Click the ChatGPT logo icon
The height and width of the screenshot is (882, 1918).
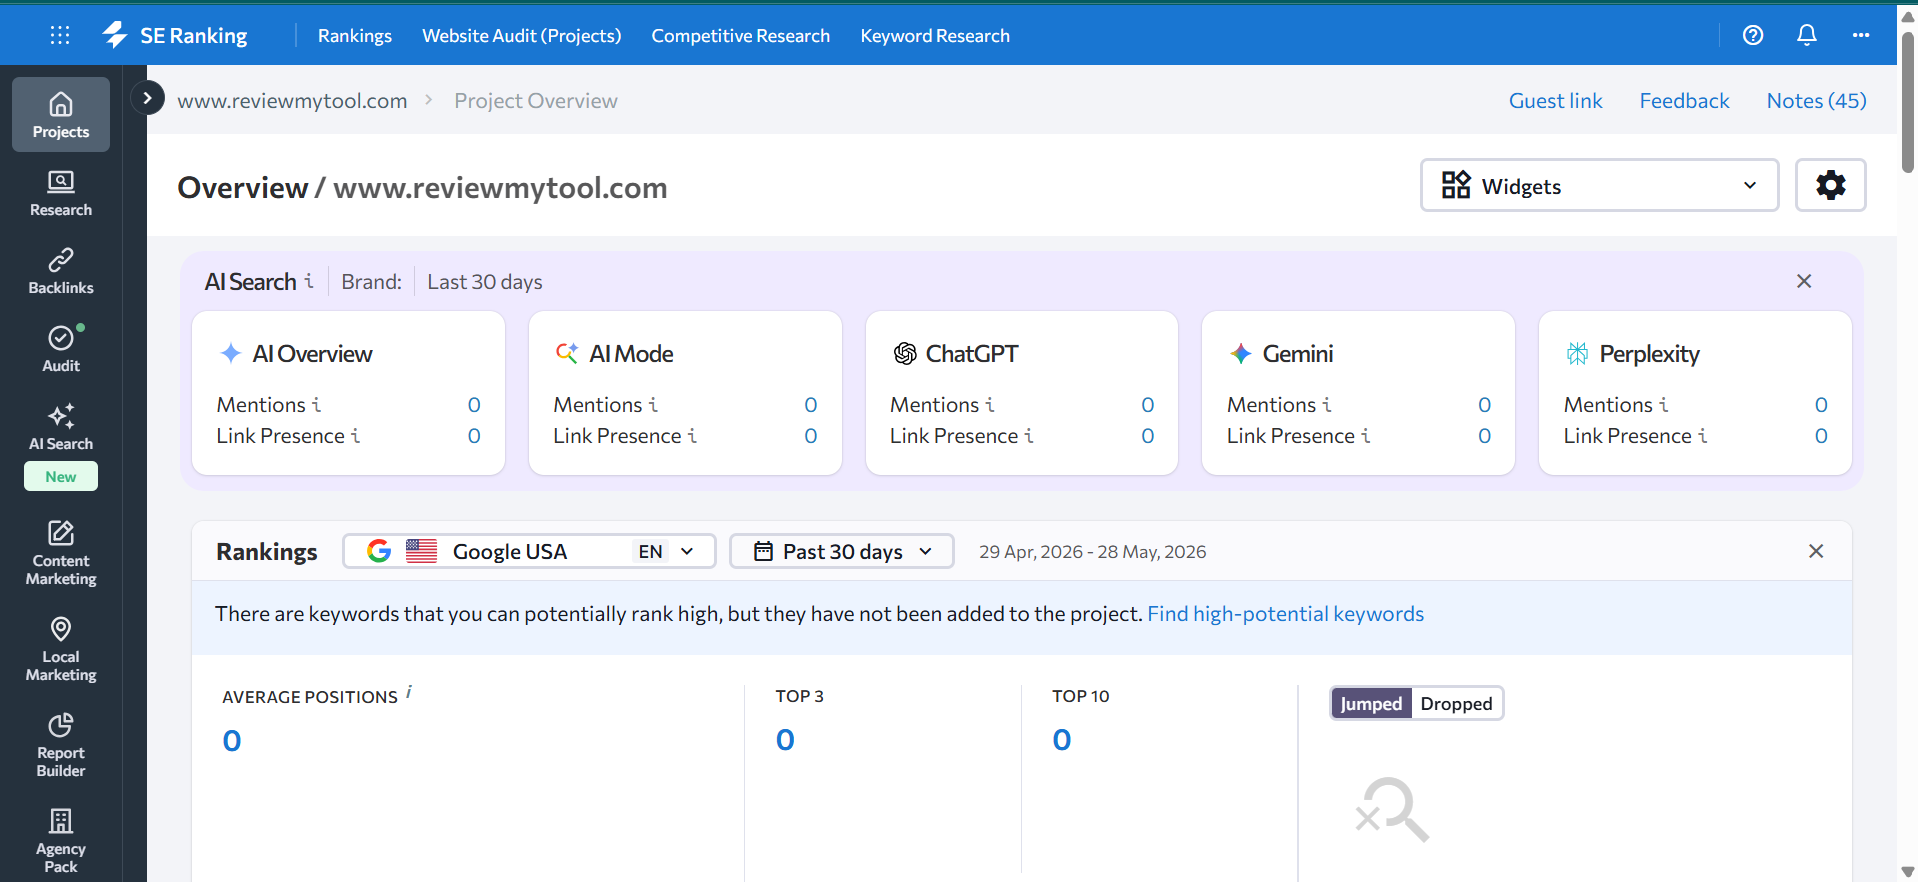(905, 353)
